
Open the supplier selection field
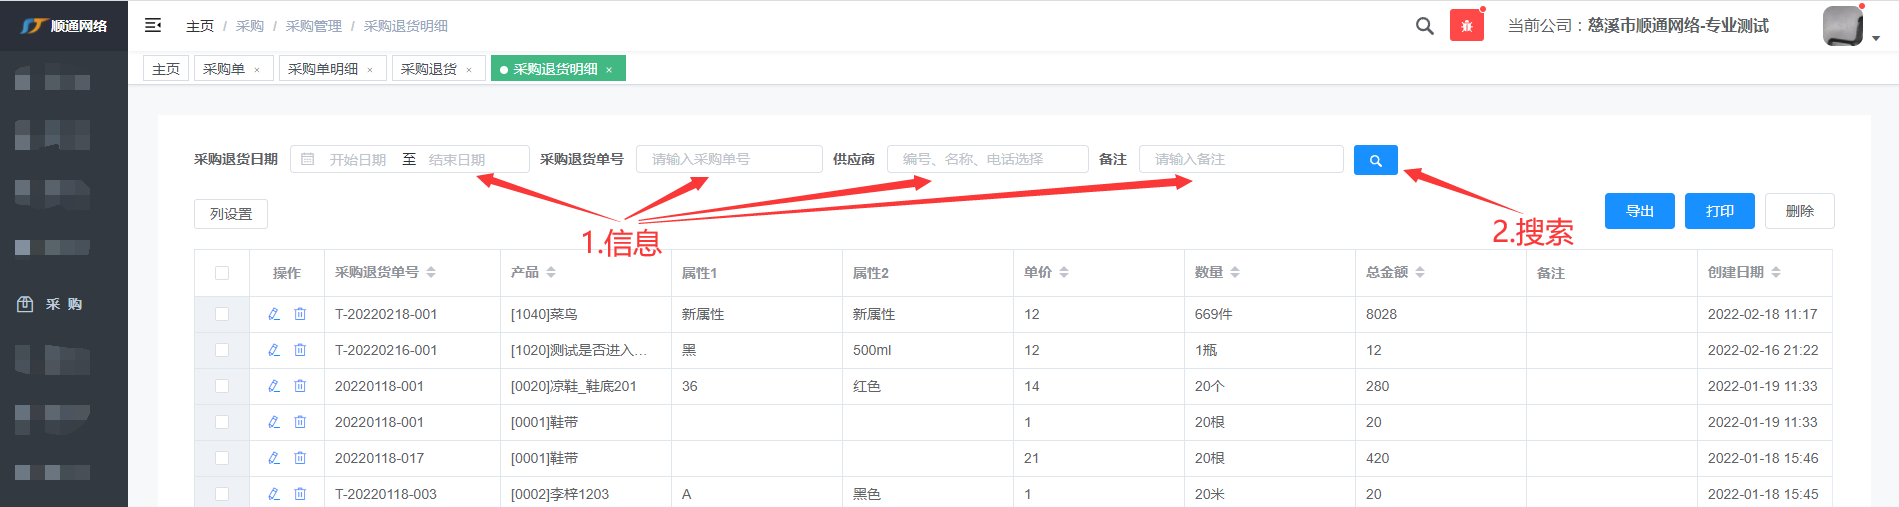click(987, 159)
